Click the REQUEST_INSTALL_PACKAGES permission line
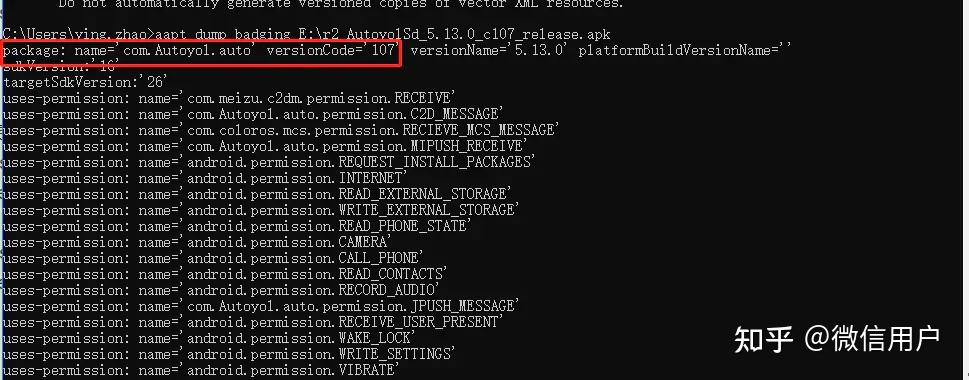This screenshot has height=380, width=969. pos(268,163)
